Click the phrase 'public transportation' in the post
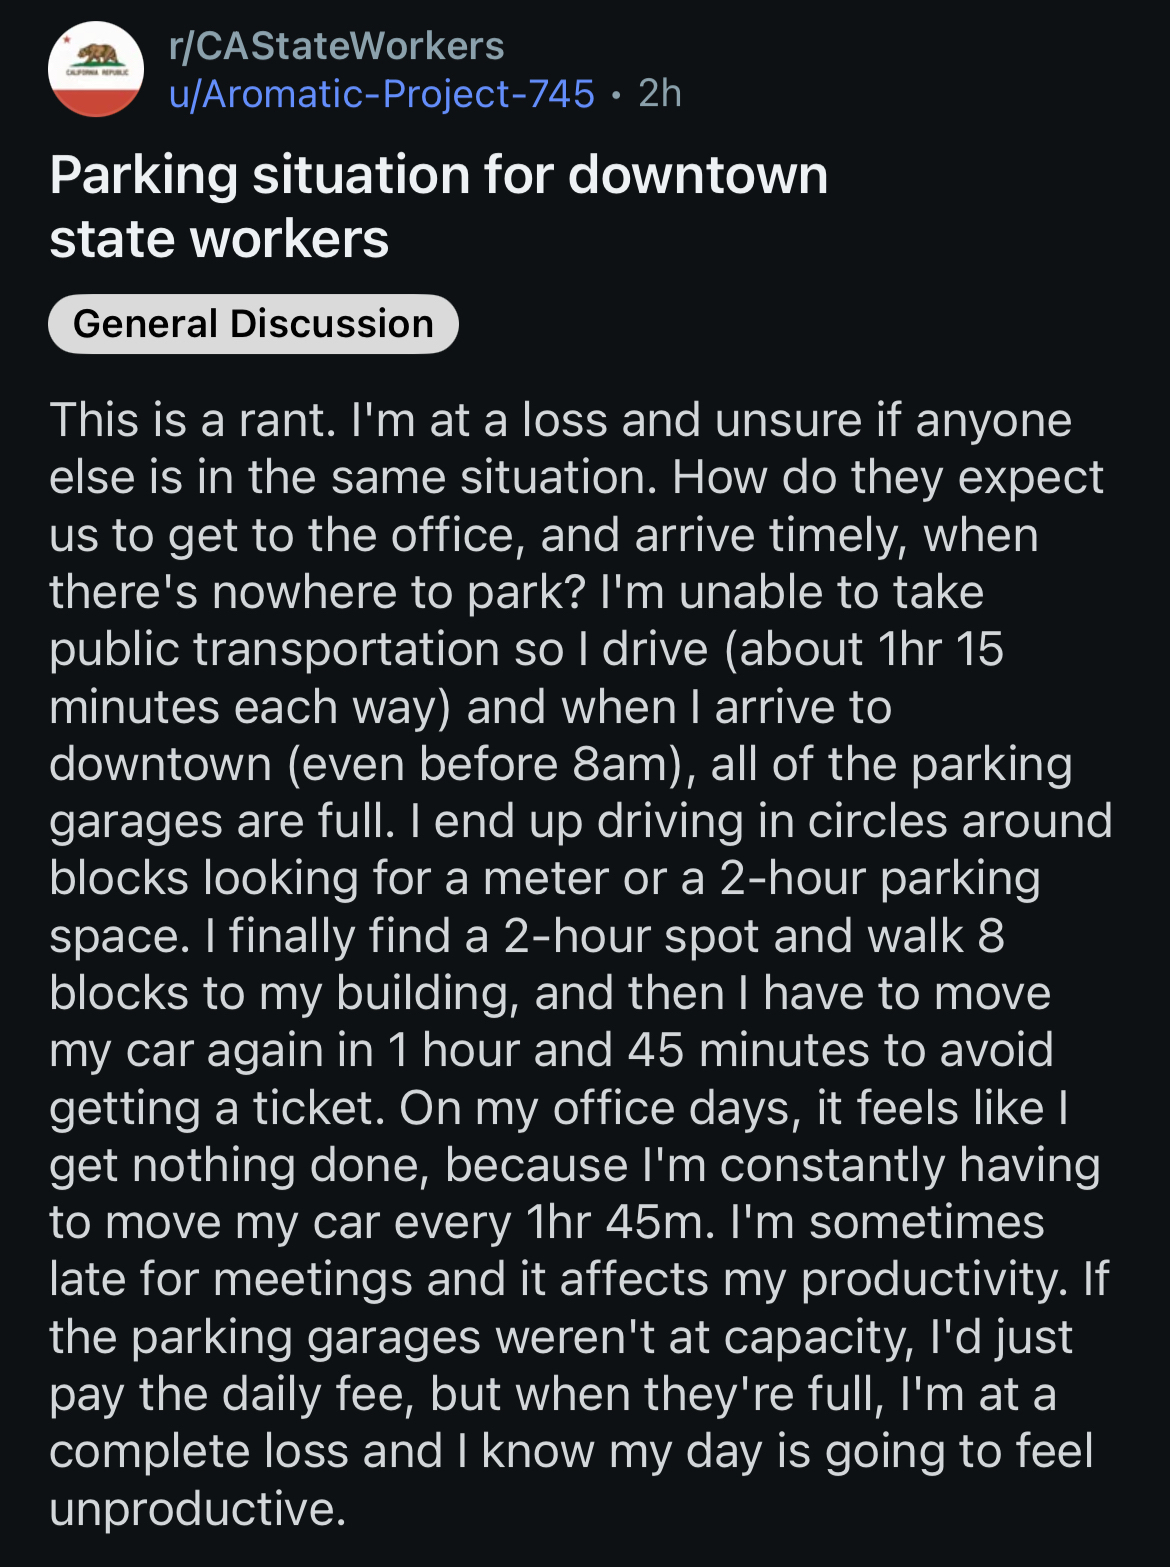The image size is (1170, 1567). click(x=274, y=650)
